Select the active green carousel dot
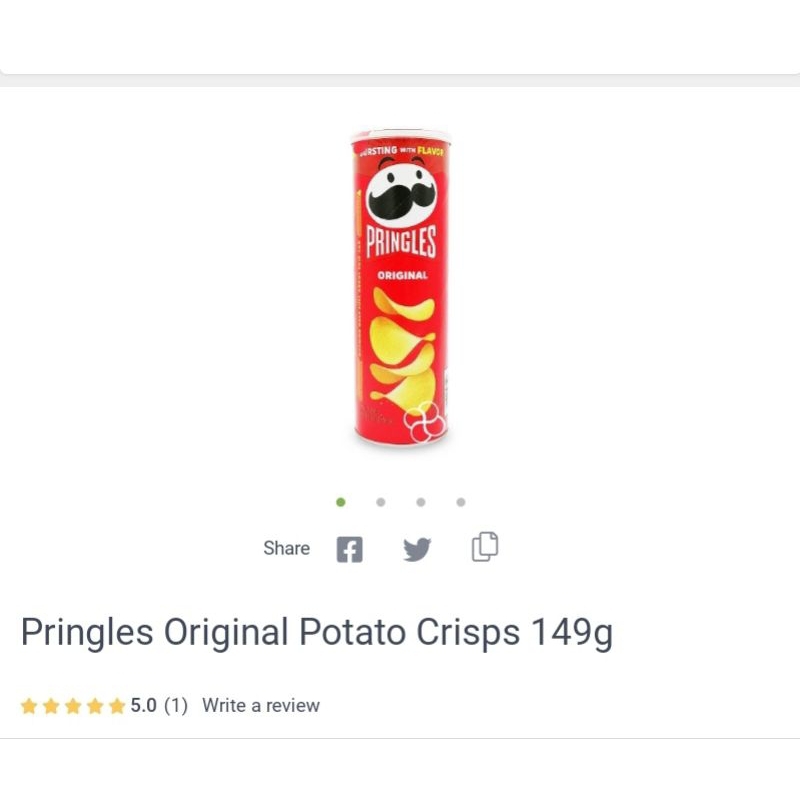Screen dimensions: 800x800 pyautogui.click(x=341, y=502)
